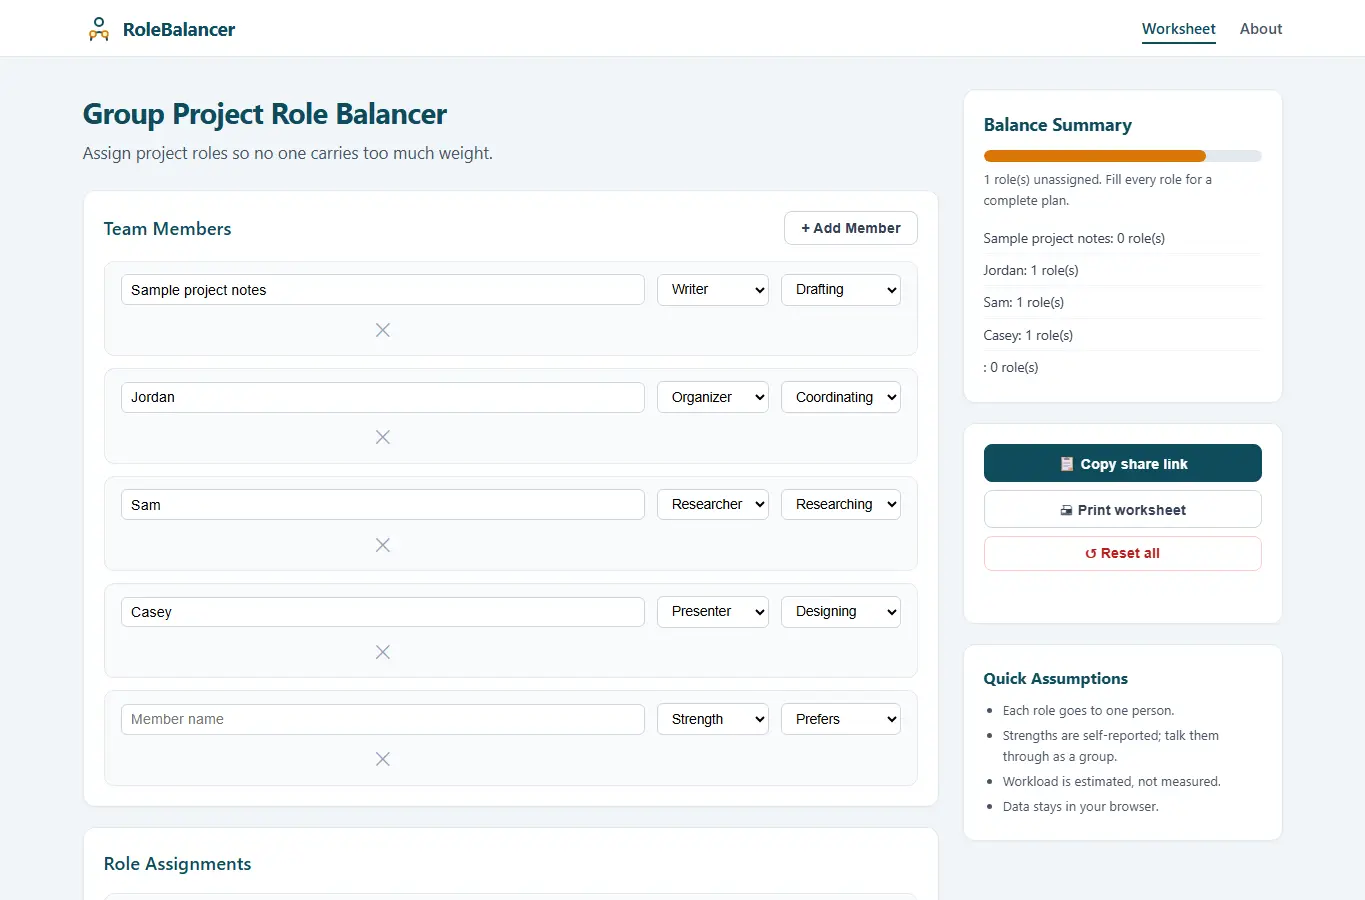Open the Writer strength dropdown

713,290
